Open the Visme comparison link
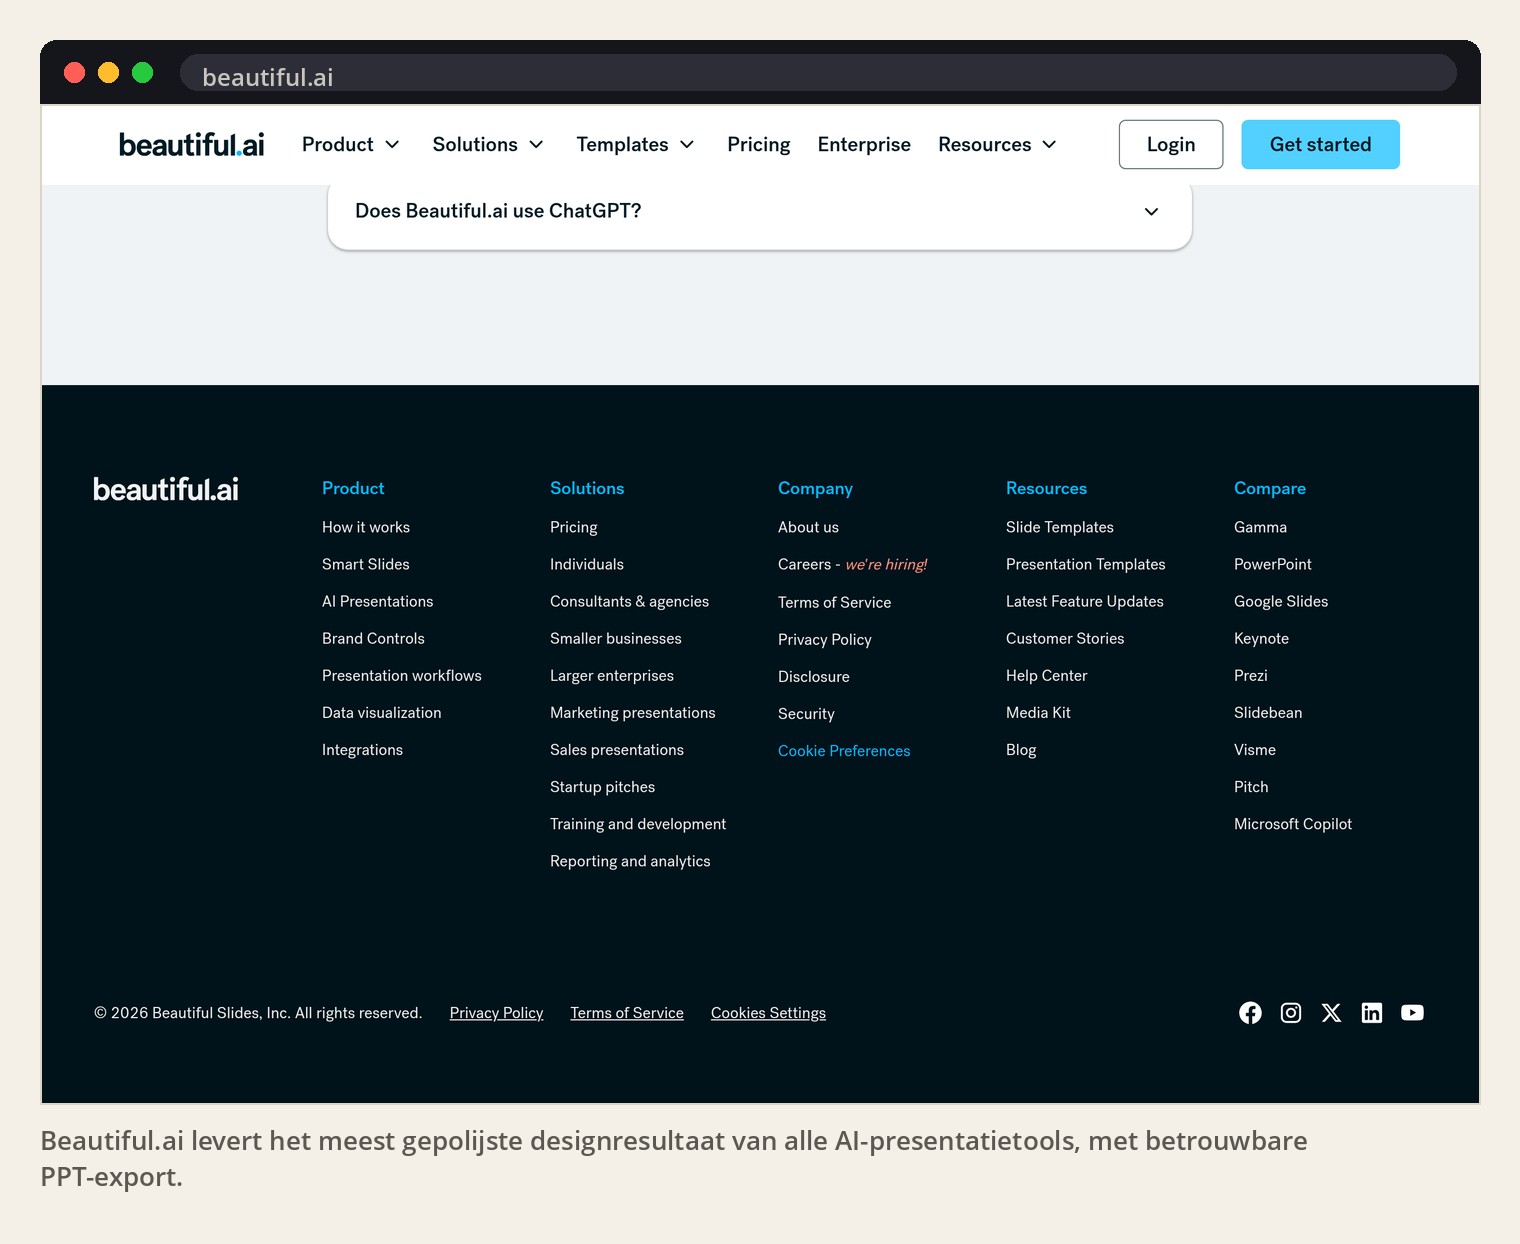The width and height of the screenshot is (1520, 1244). point(1255,750)
